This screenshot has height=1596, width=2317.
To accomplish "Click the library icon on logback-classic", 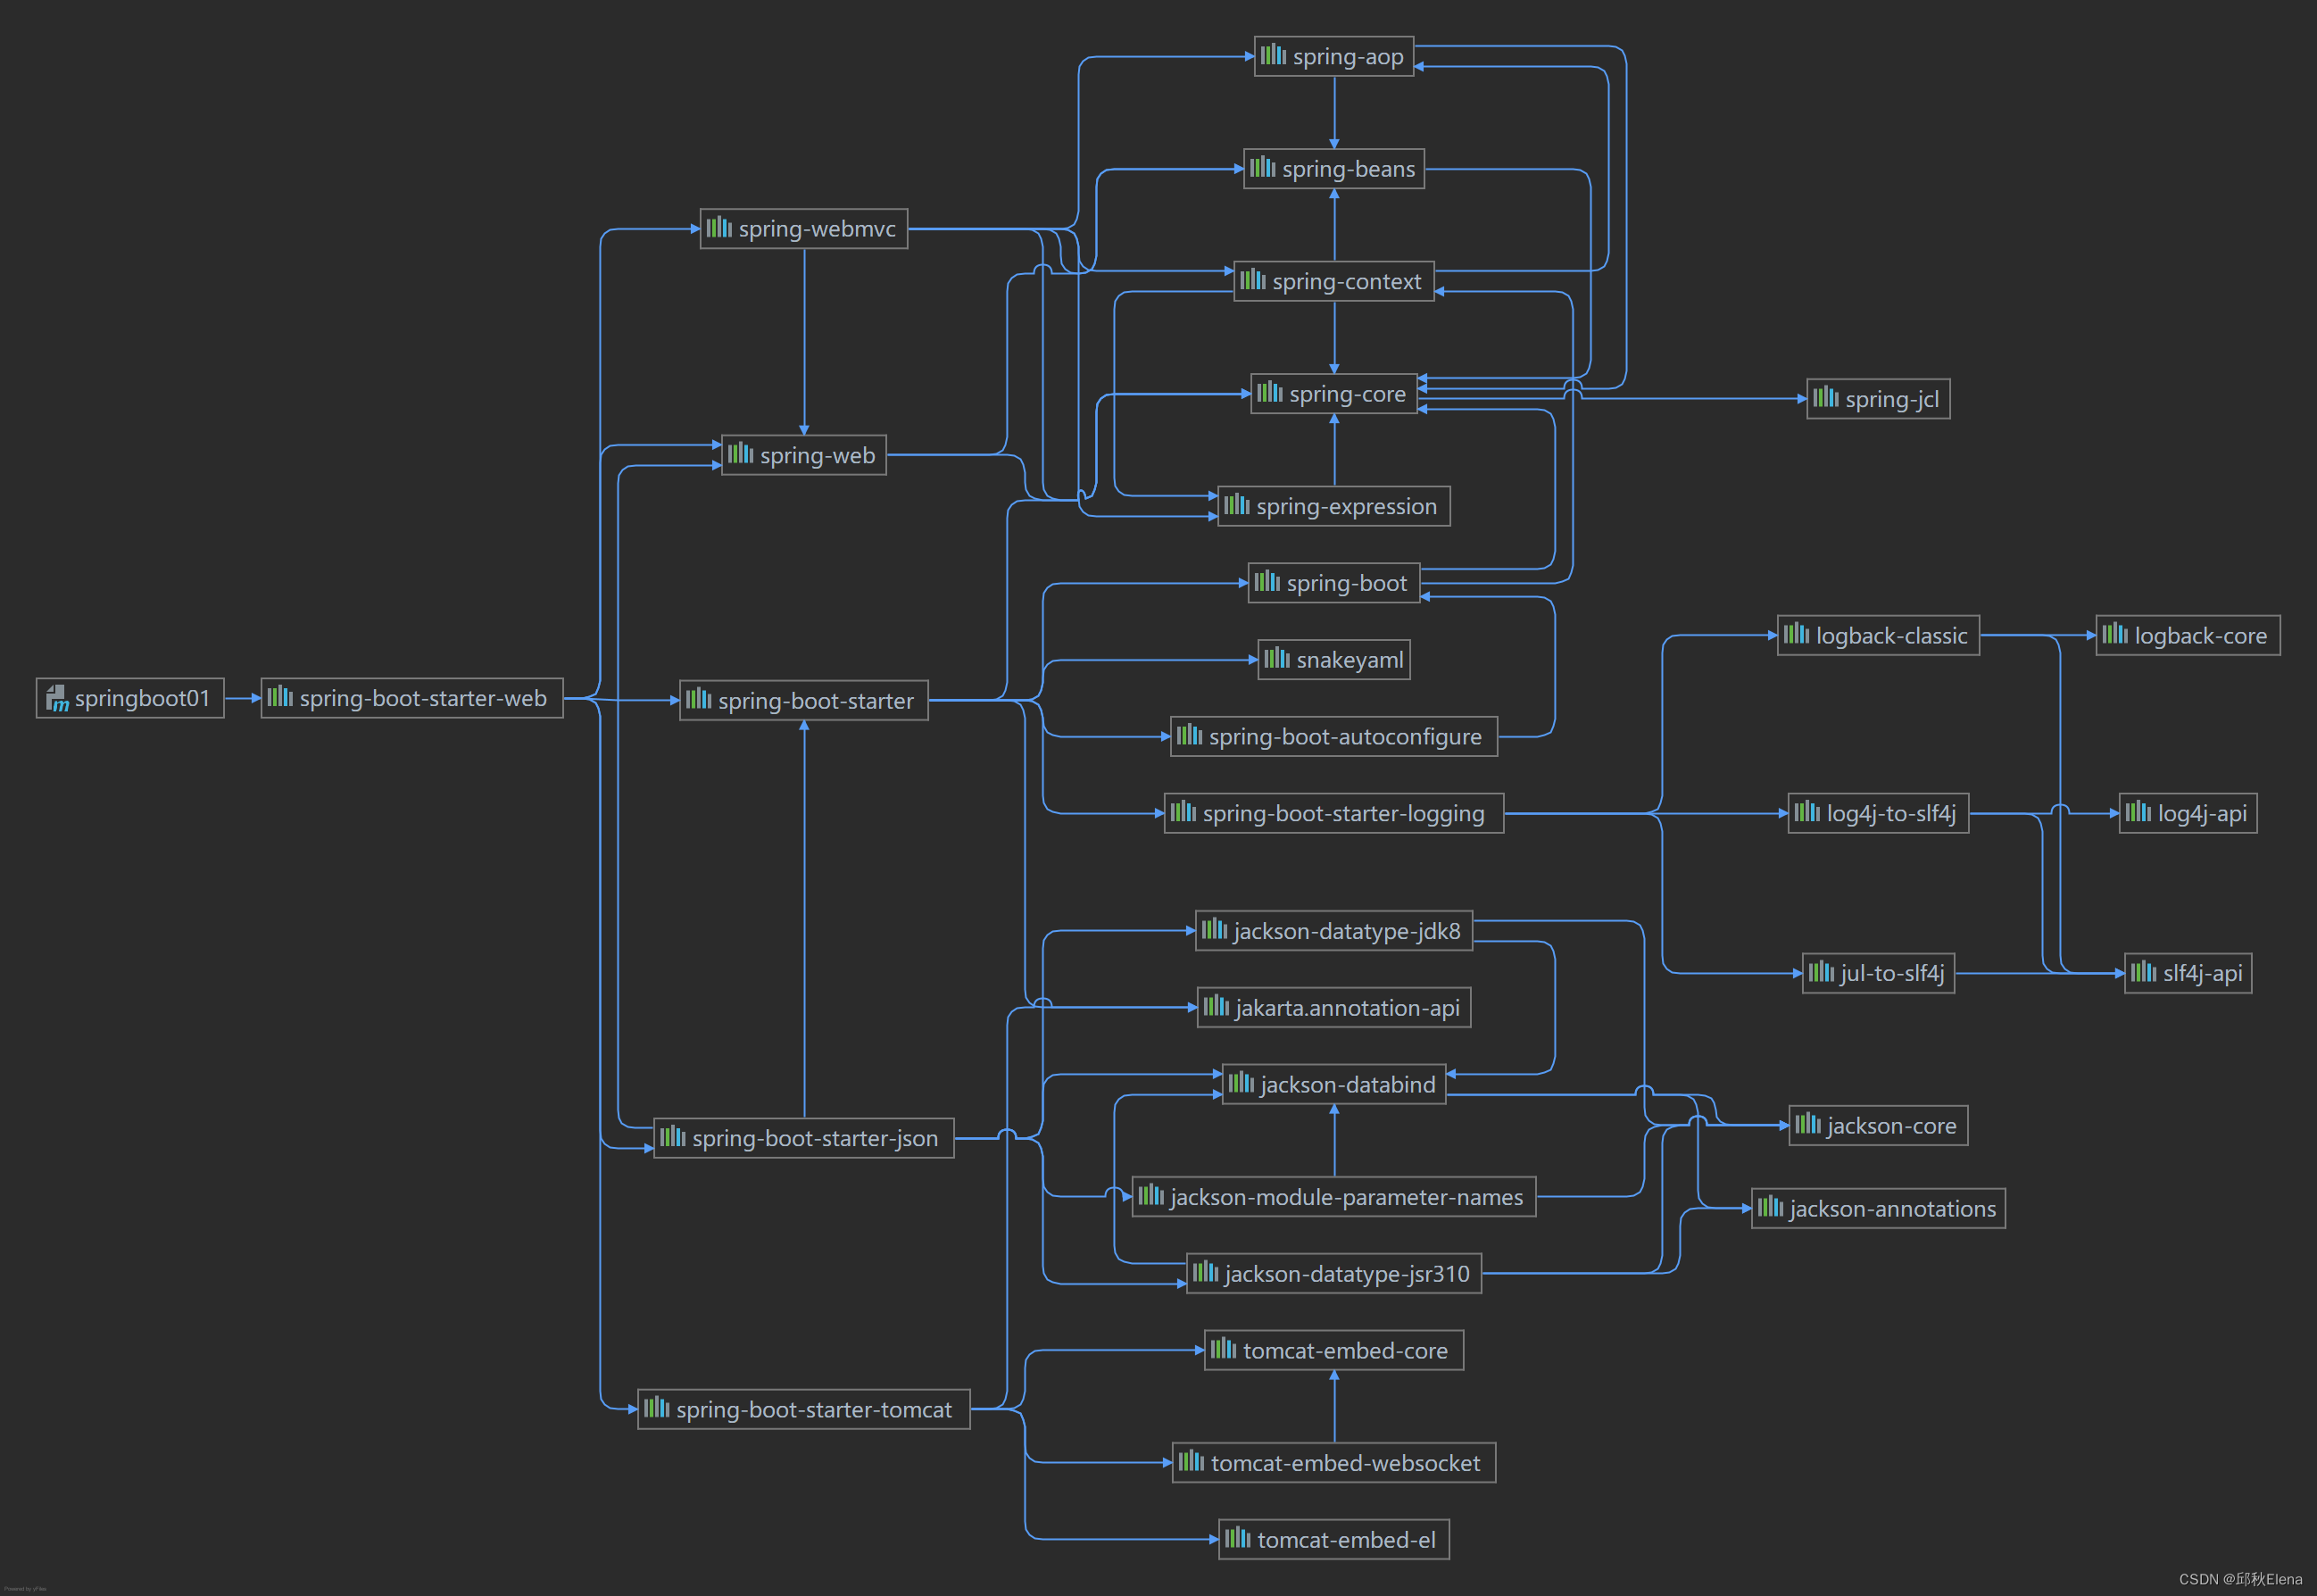I will (x=1796, y=633).
